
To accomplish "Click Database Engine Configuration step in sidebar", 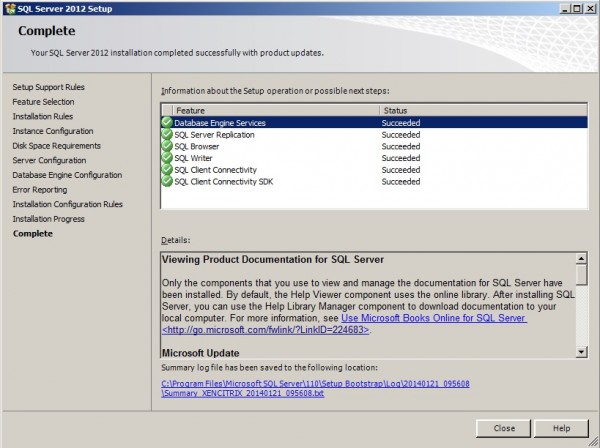I will click(67, 175).
